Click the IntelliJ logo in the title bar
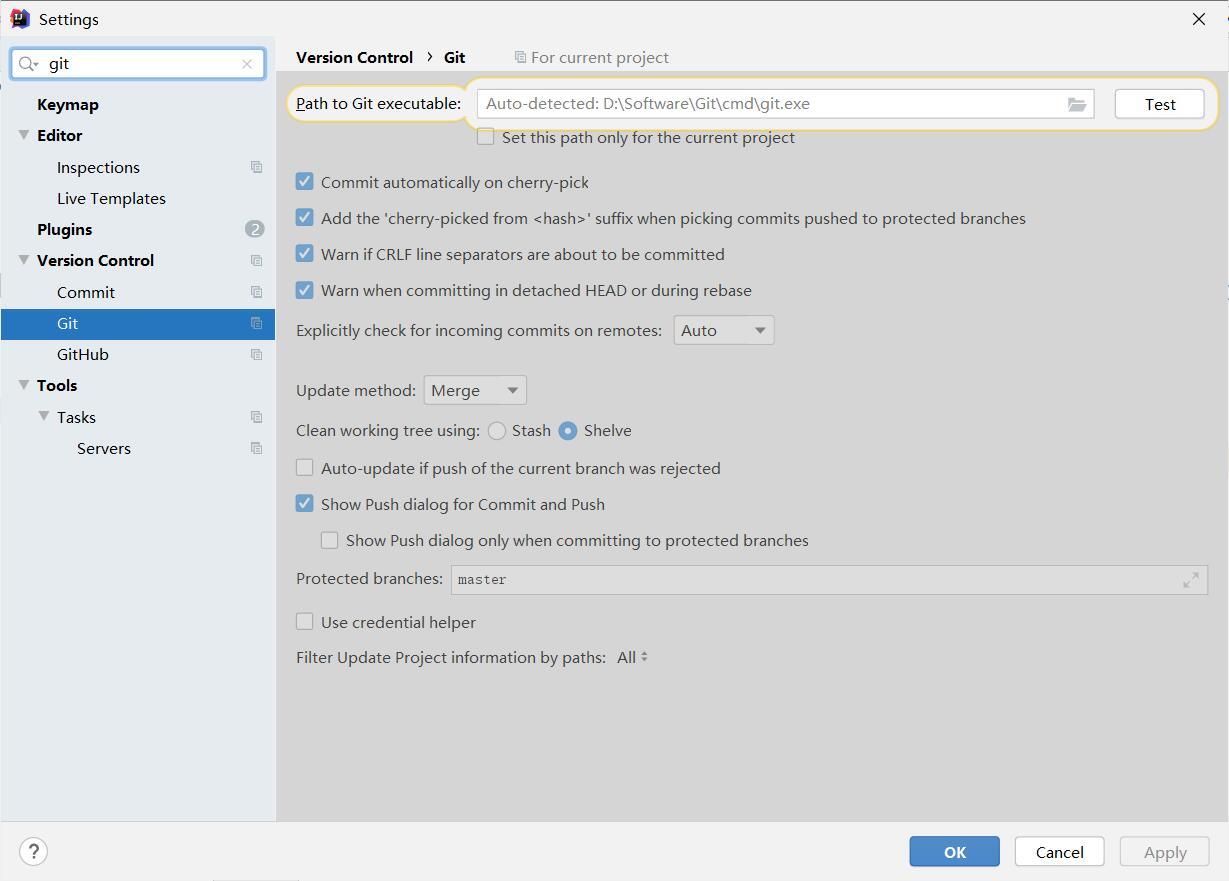 coord(20,19)
